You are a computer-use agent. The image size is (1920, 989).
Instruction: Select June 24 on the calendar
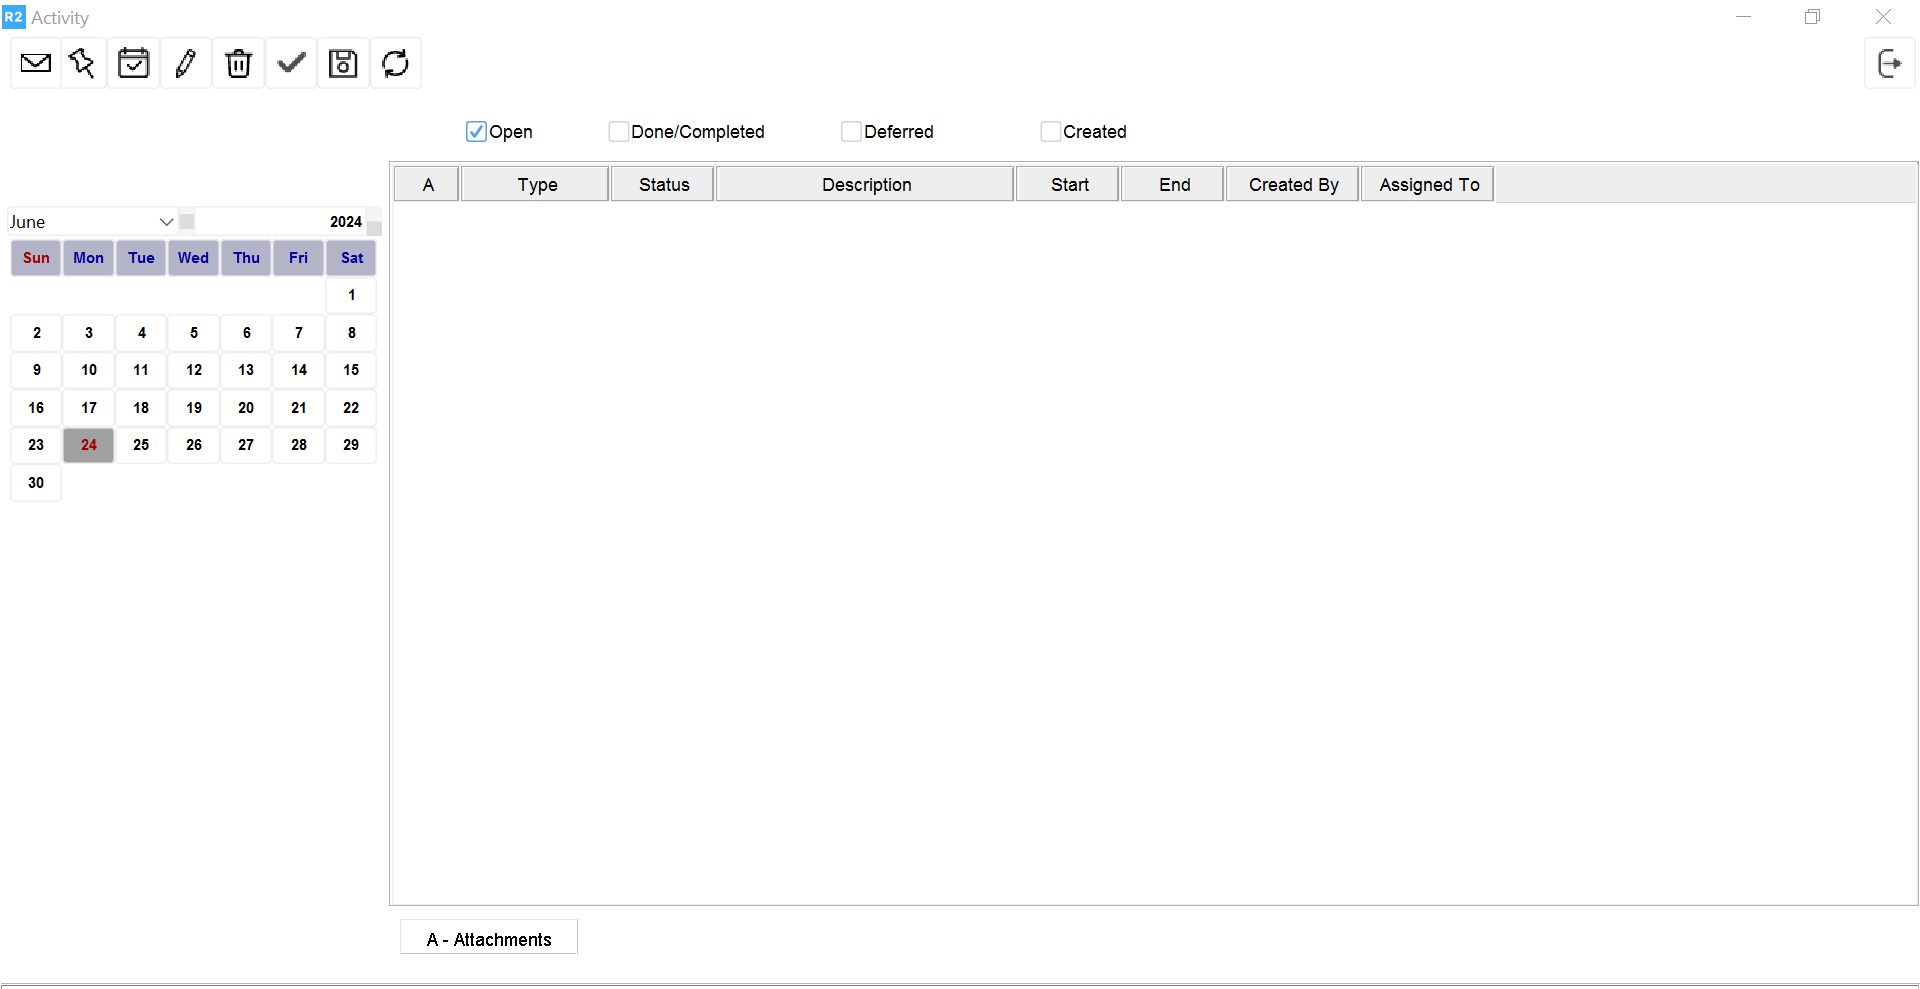(x=89, y=445)
